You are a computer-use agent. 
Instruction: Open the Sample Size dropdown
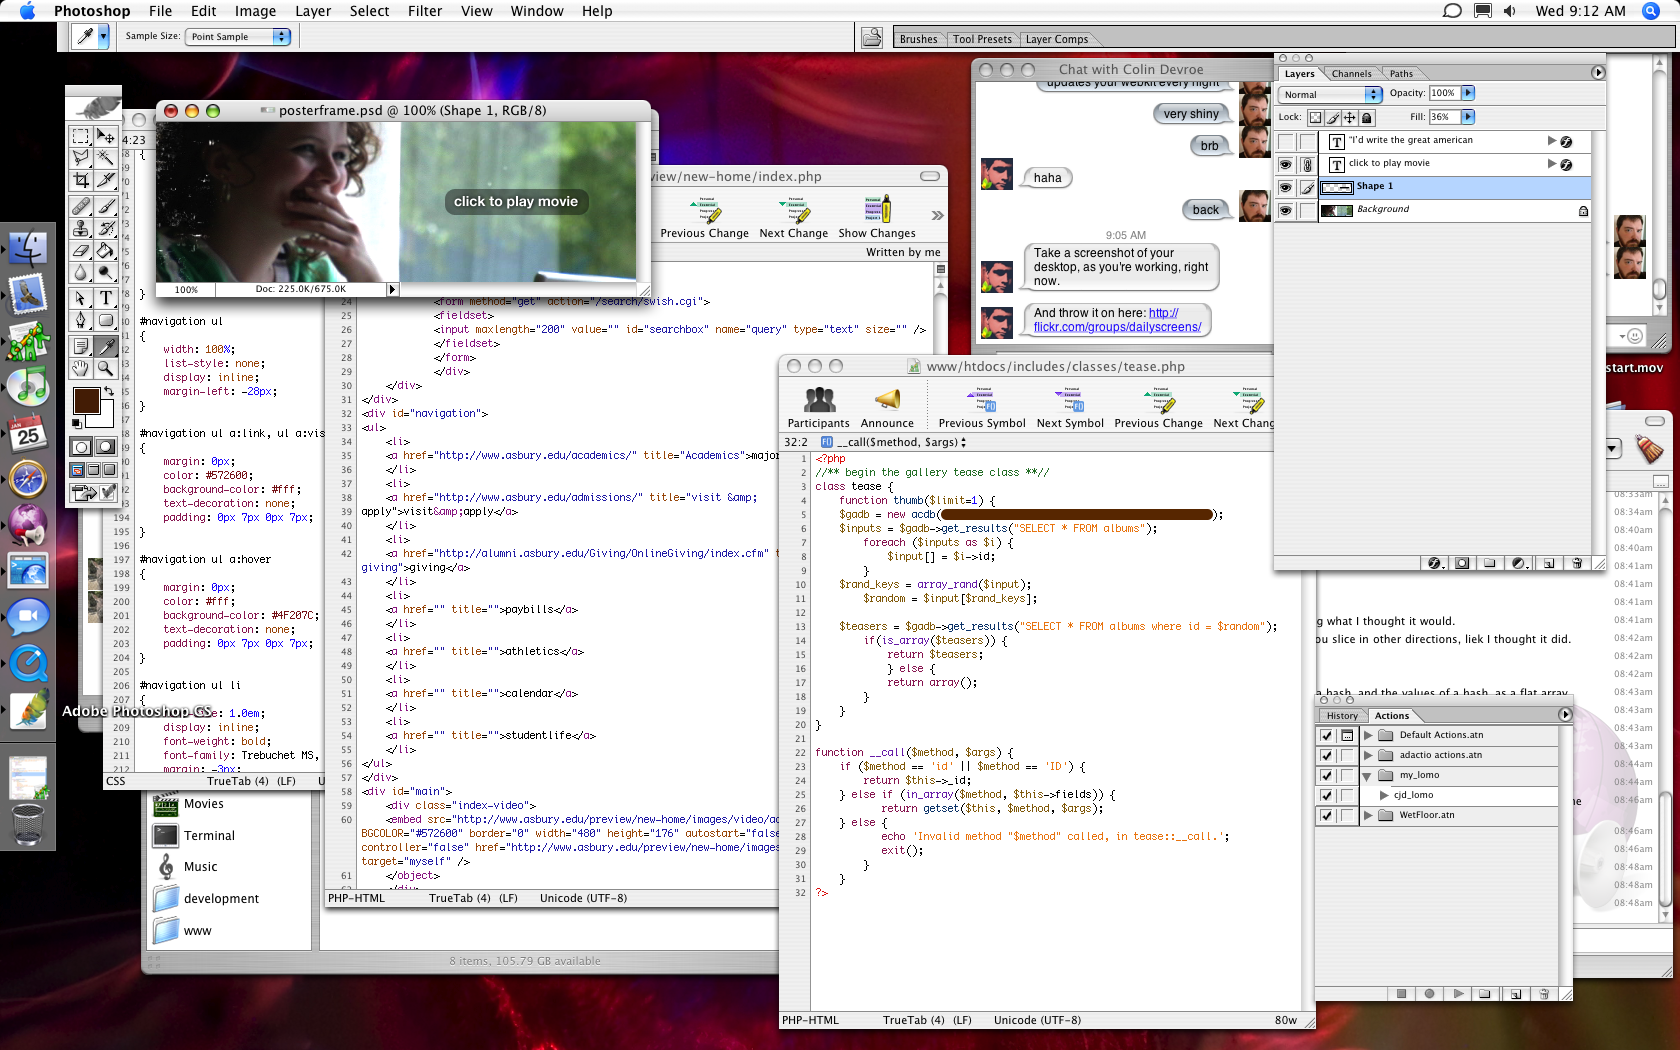pos(238,37)
